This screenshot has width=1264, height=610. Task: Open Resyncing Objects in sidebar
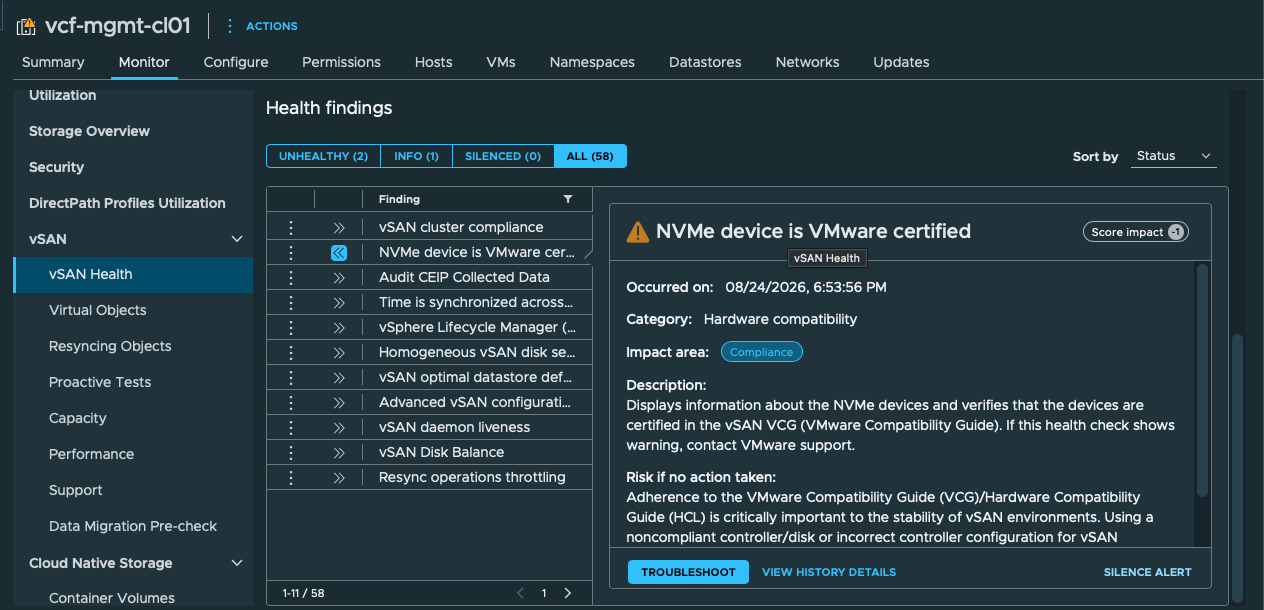(110, 346)
